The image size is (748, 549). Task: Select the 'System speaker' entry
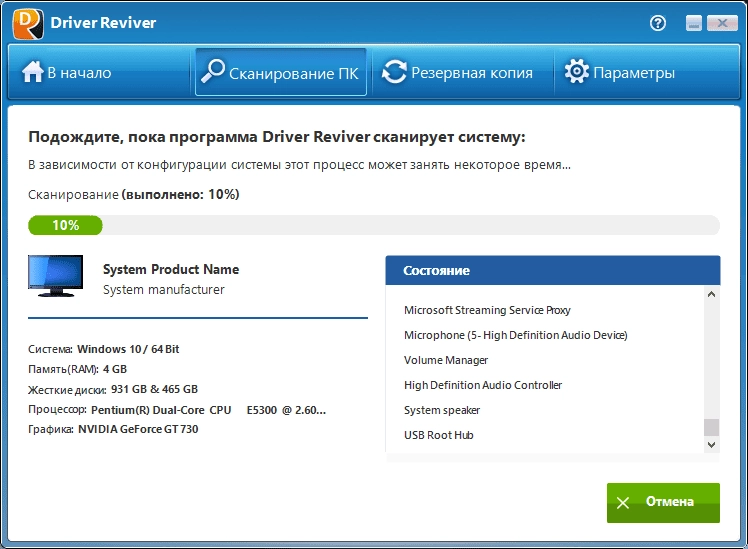pos(442,410)
